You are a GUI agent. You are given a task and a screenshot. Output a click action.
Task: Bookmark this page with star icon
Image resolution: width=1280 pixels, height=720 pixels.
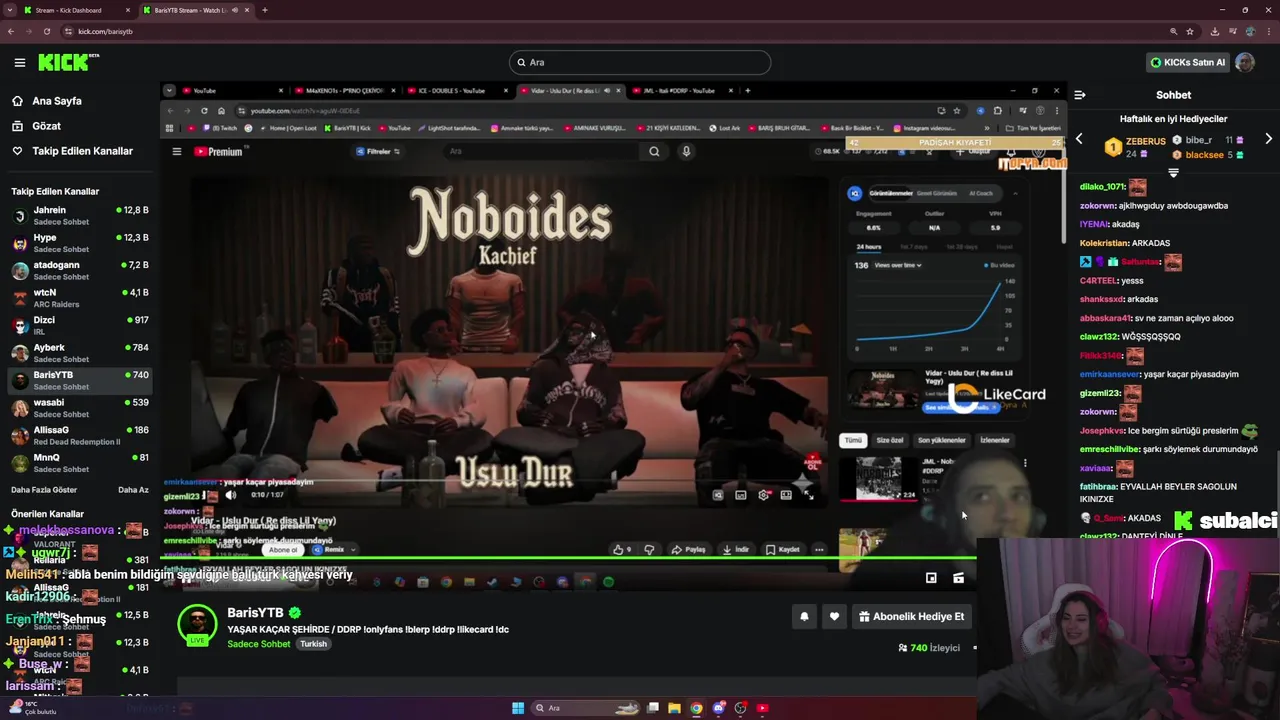point(1192,31)
